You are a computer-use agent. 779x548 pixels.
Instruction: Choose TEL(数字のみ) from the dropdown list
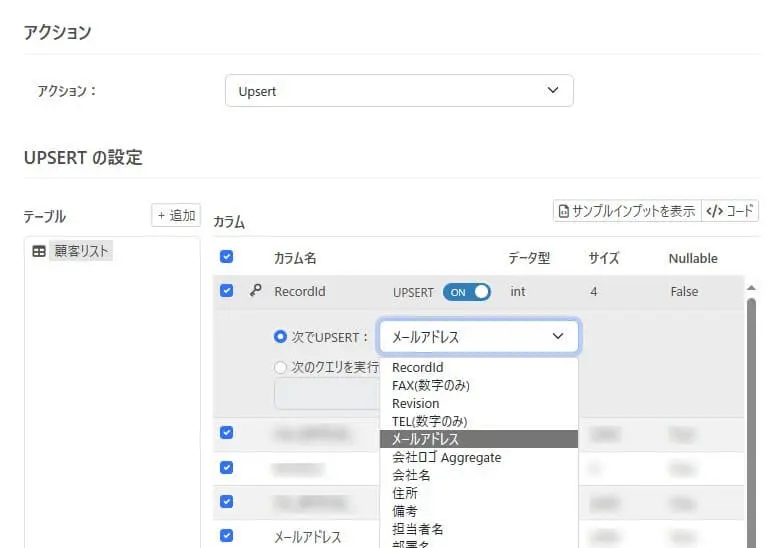click(x=479, y=421)
